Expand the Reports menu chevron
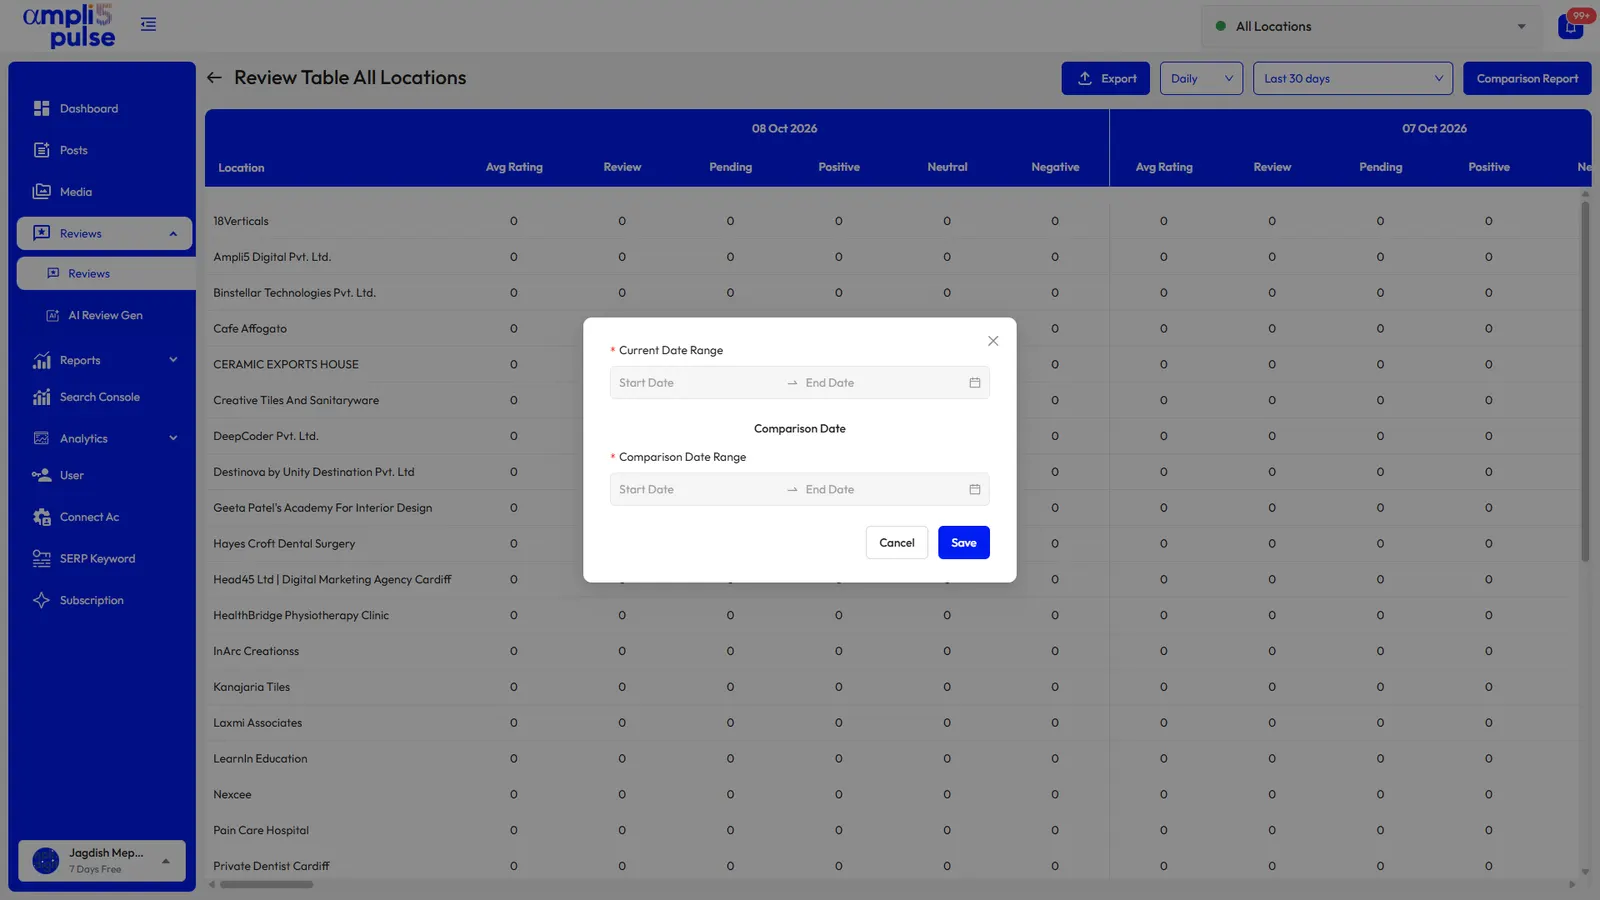 pyautogui.click(x=173, y=360)
